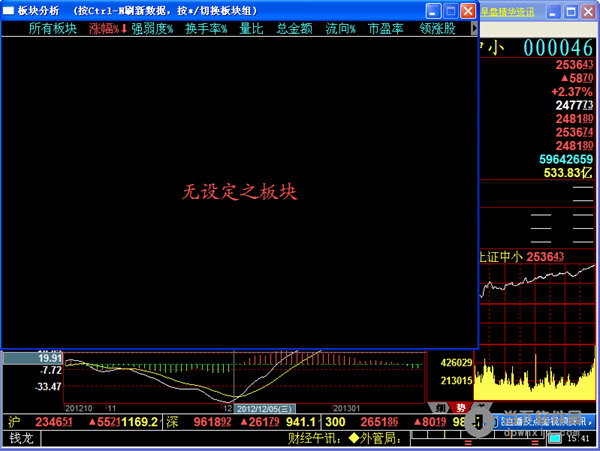Sort by 总金额 column header

pyautogui.click(x=294, y=29)
